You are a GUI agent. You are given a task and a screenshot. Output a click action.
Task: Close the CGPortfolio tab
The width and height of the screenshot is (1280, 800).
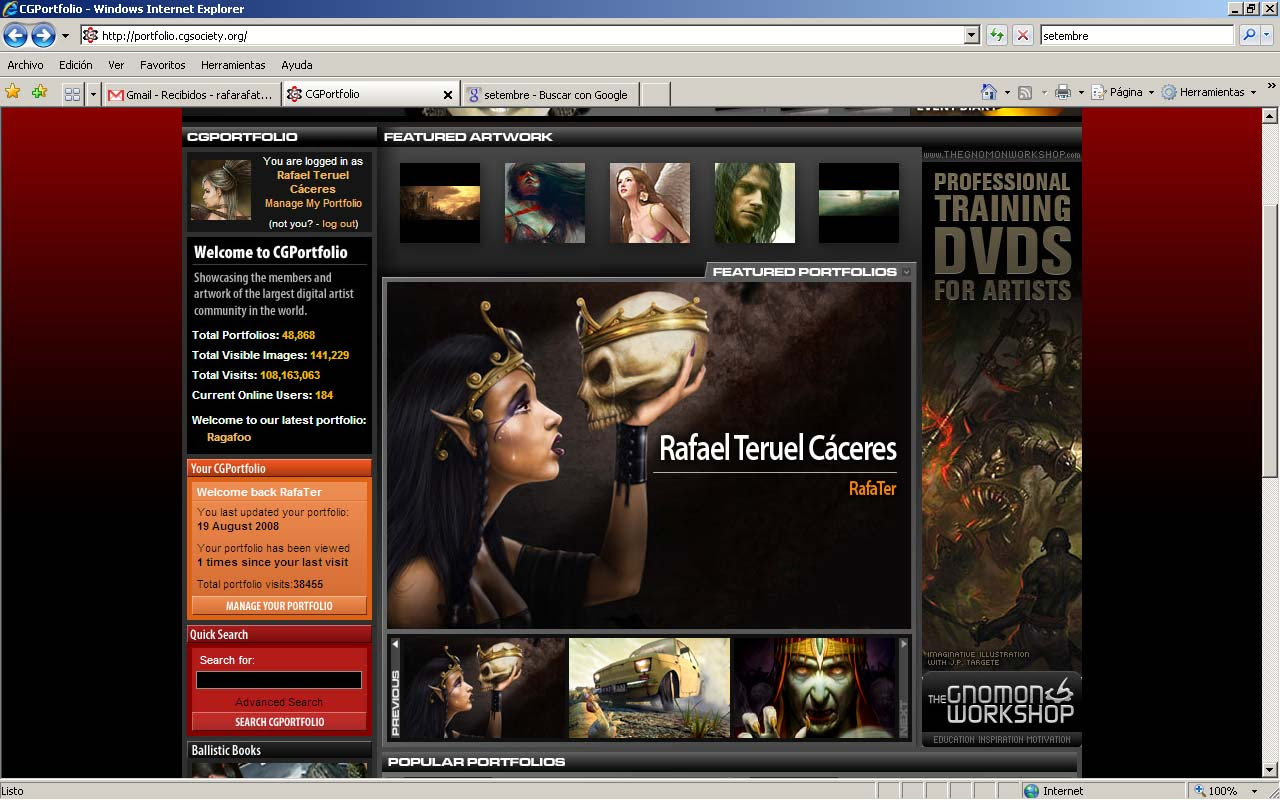pyautogui.click(x=447, y=94)
